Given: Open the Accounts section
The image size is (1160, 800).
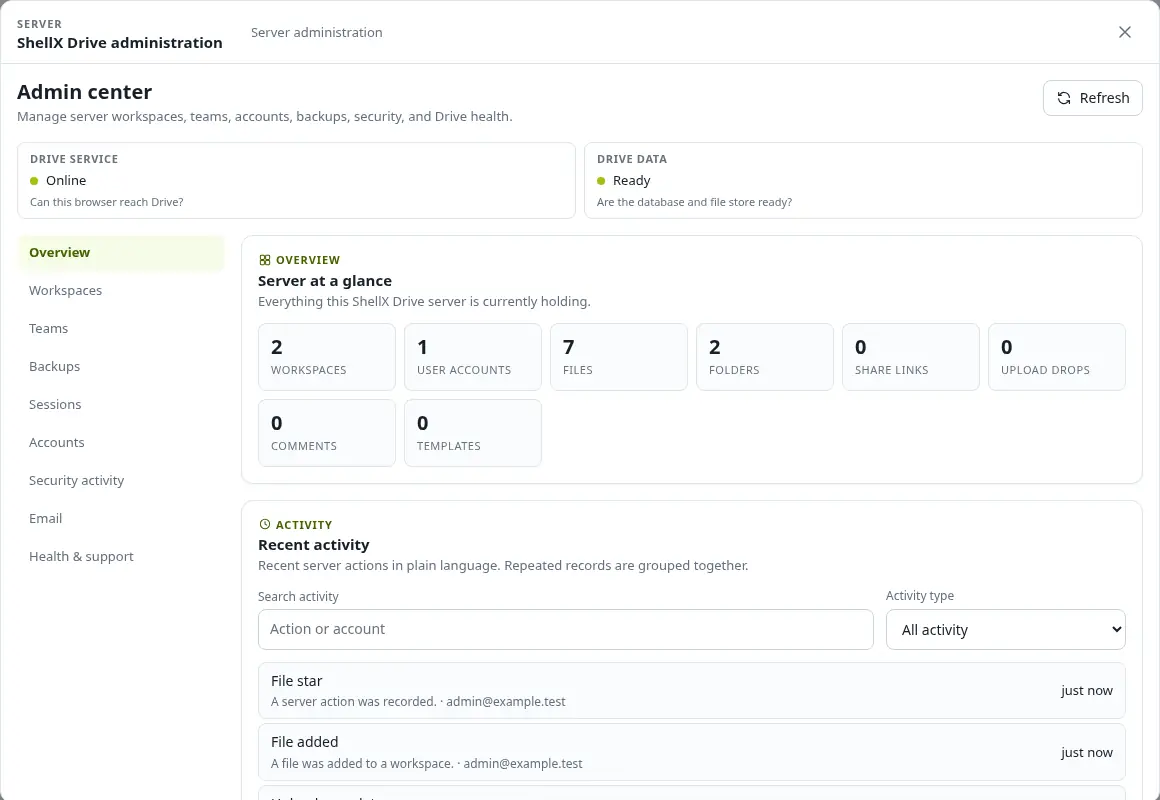Looking at the screenshot, I should [x=121, y=442].
